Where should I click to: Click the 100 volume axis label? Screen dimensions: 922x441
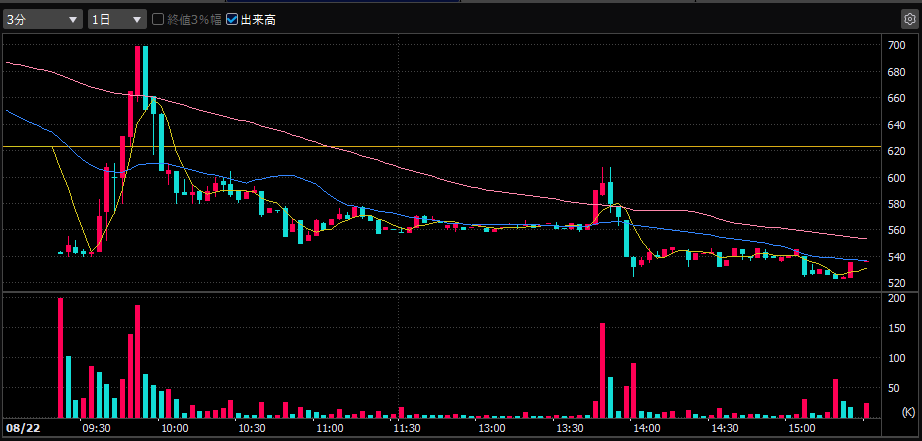click(x=896, y=358)
